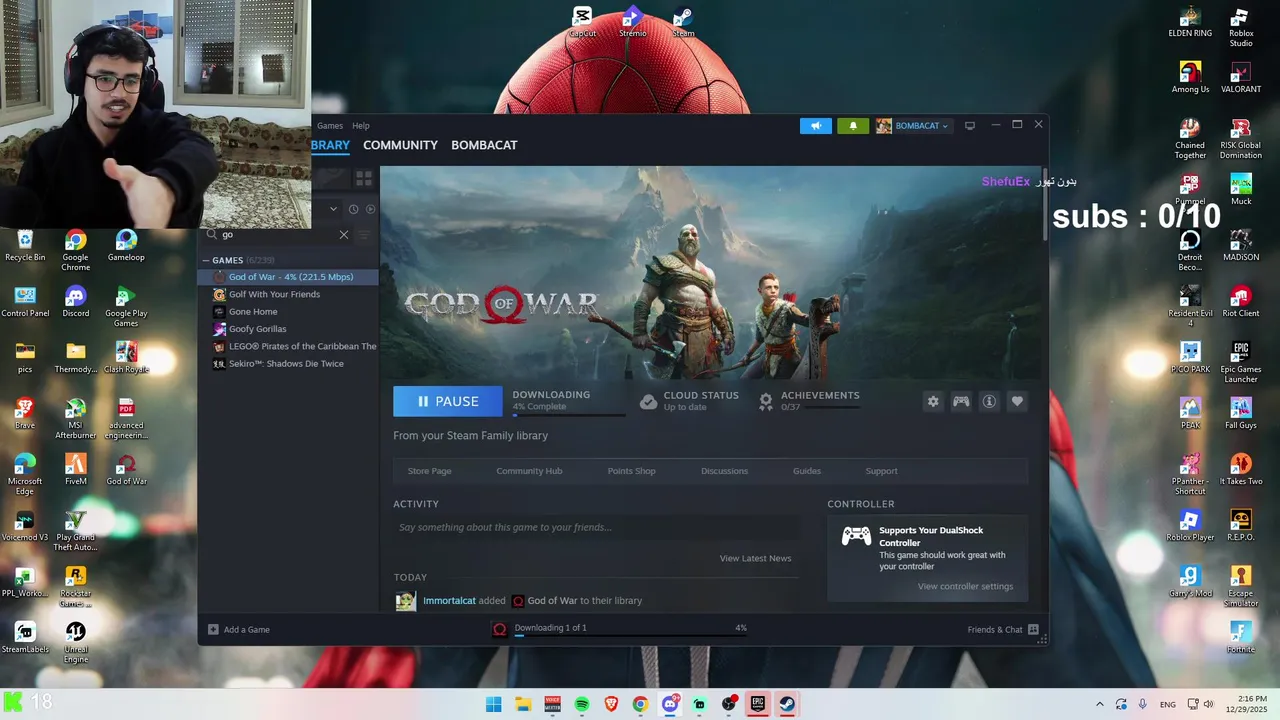Screen dimensions: 1280x720
Task: Sort library by recent activity clock icon
Action: click(353, 209)
